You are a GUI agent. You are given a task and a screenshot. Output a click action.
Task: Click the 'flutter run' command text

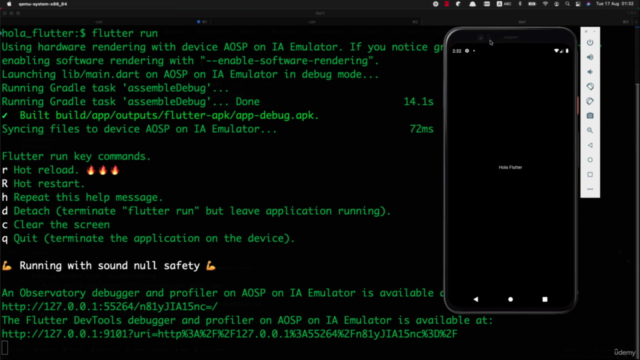pos(125,33)
